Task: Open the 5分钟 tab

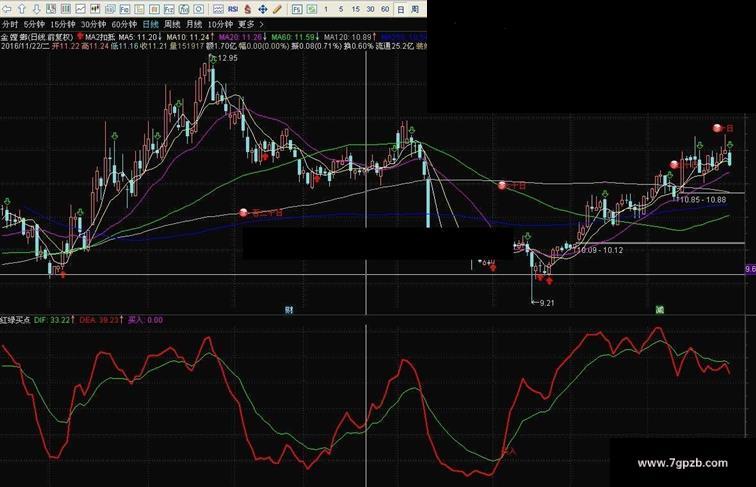Action: (x=34, y=25)
